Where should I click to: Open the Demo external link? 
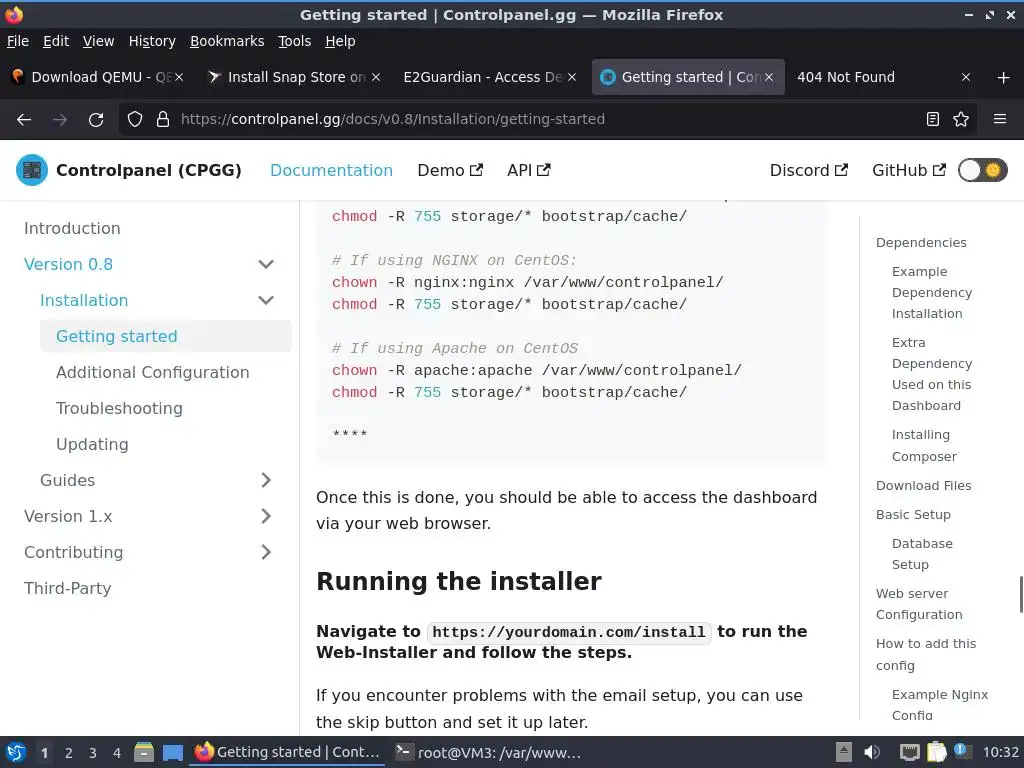451,170
